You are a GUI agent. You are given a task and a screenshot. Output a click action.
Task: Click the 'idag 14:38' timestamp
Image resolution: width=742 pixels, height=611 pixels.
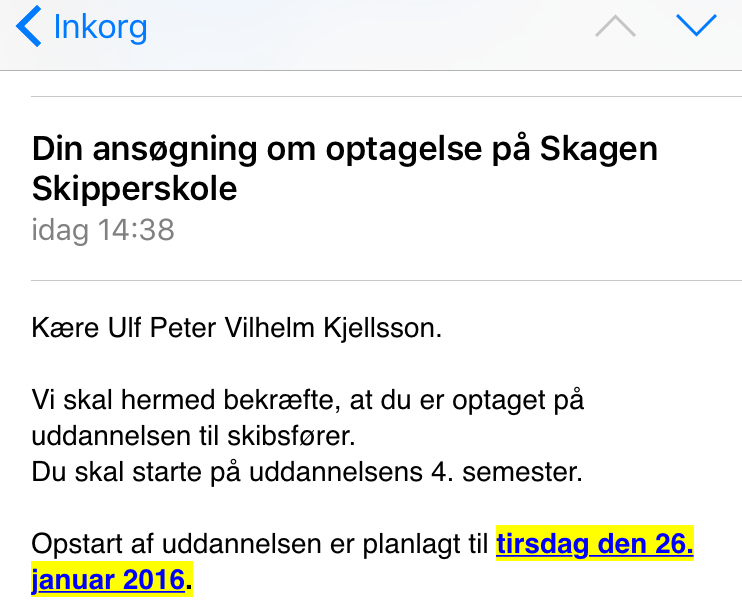click(x=103, y=230)
